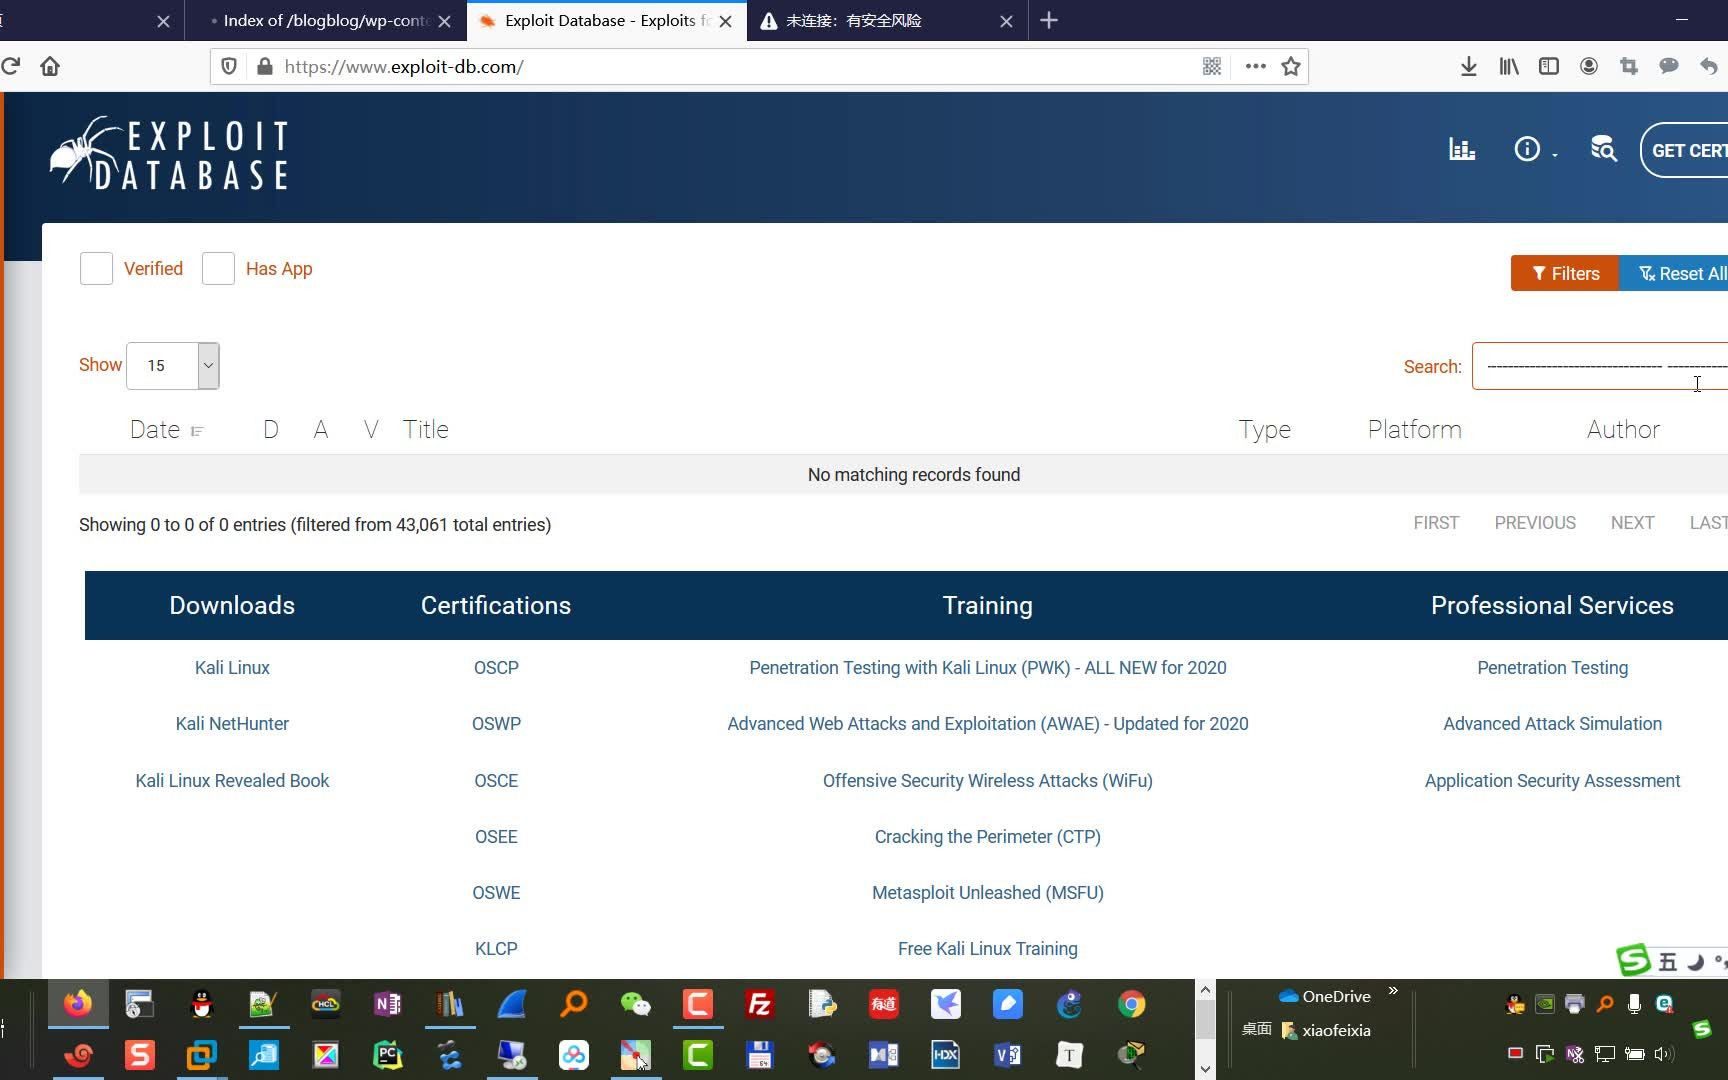Image resolution: width=1728 pixels, height=1080 pixels.
Task: Tick the Verified checkbox
Action: [96, 269]
